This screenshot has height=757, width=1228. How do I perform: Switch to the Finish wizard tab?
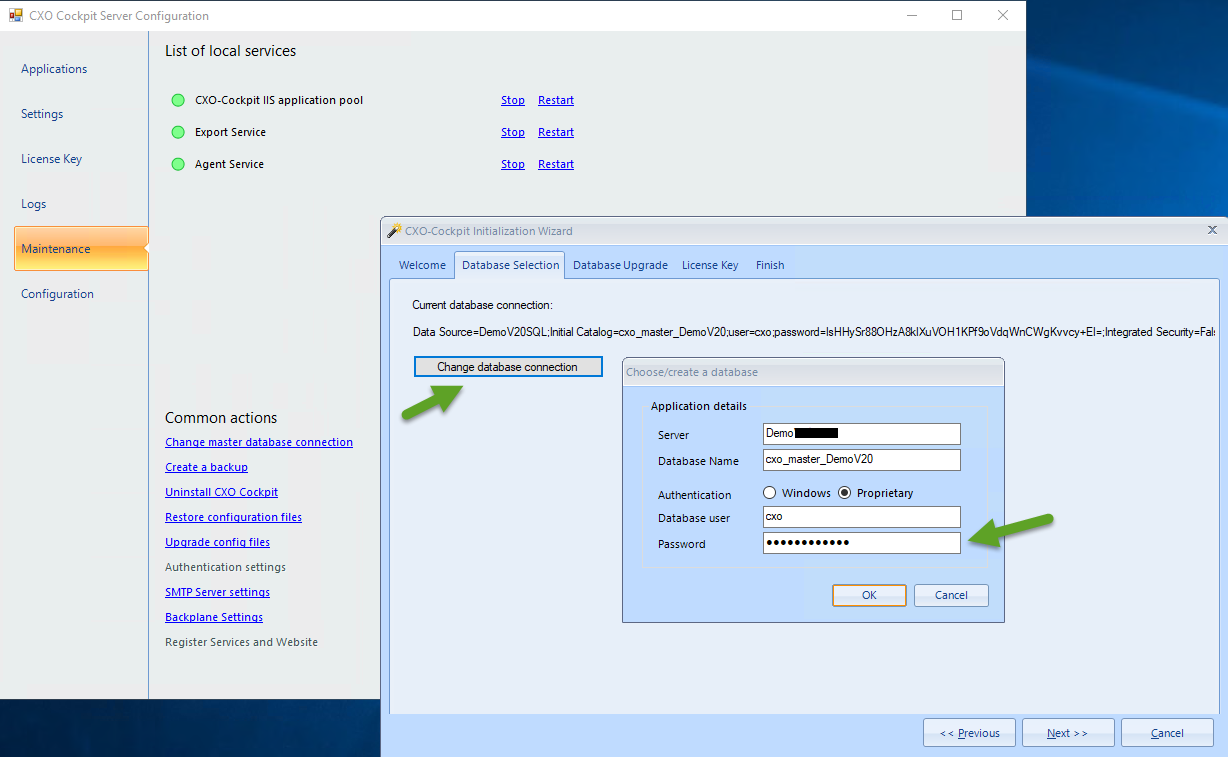pos(770,265)
